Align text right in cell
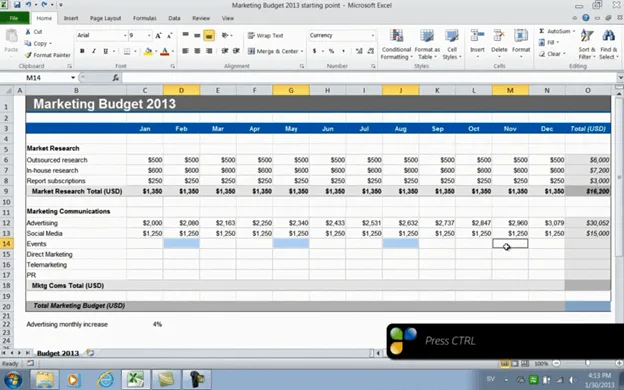The height and width of the screenshot is (390, 624). point(209,51)
